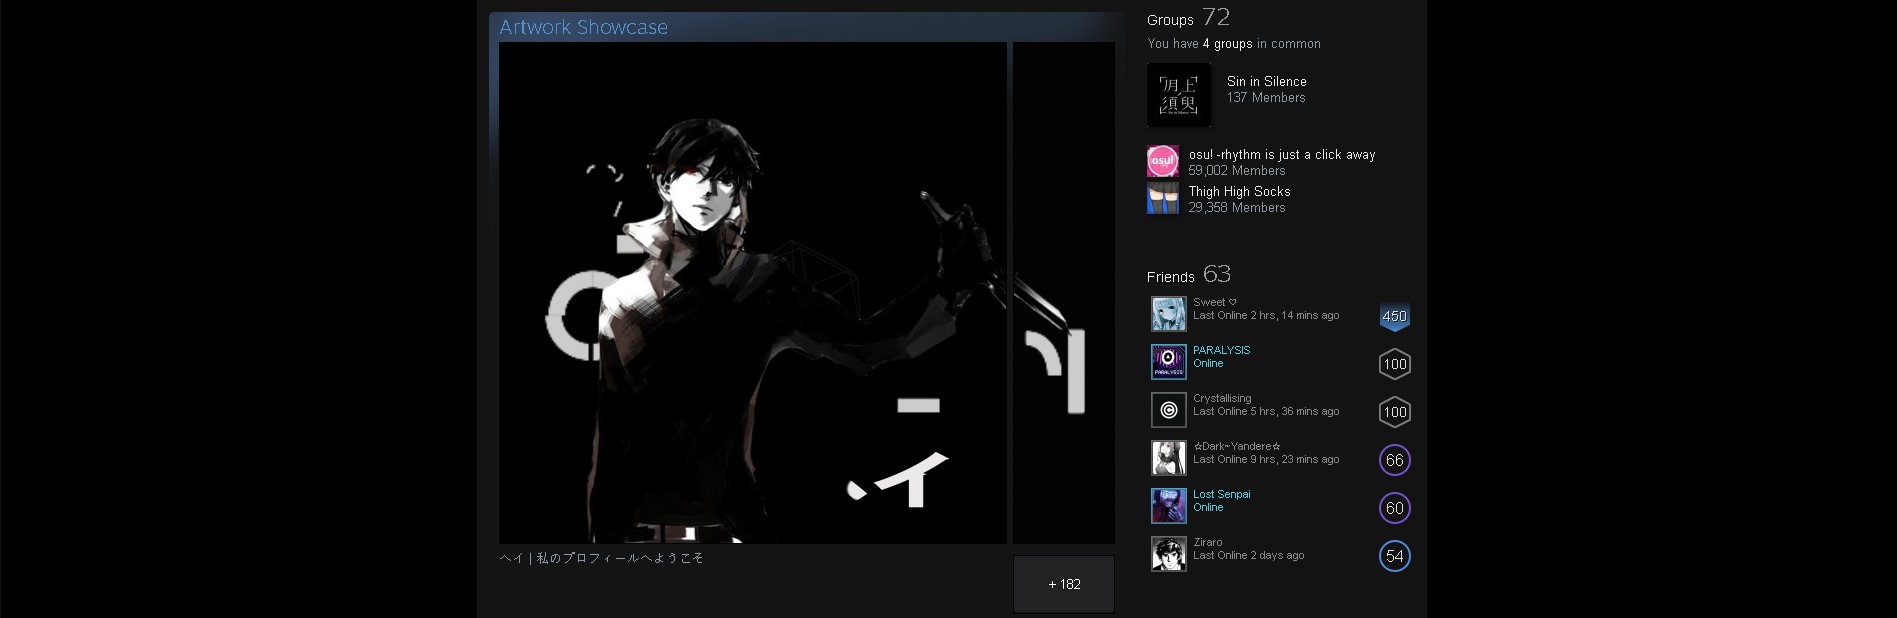Click PARALYSIS 'Online' status text
1897x618 pixels.
coord(1208,363)
